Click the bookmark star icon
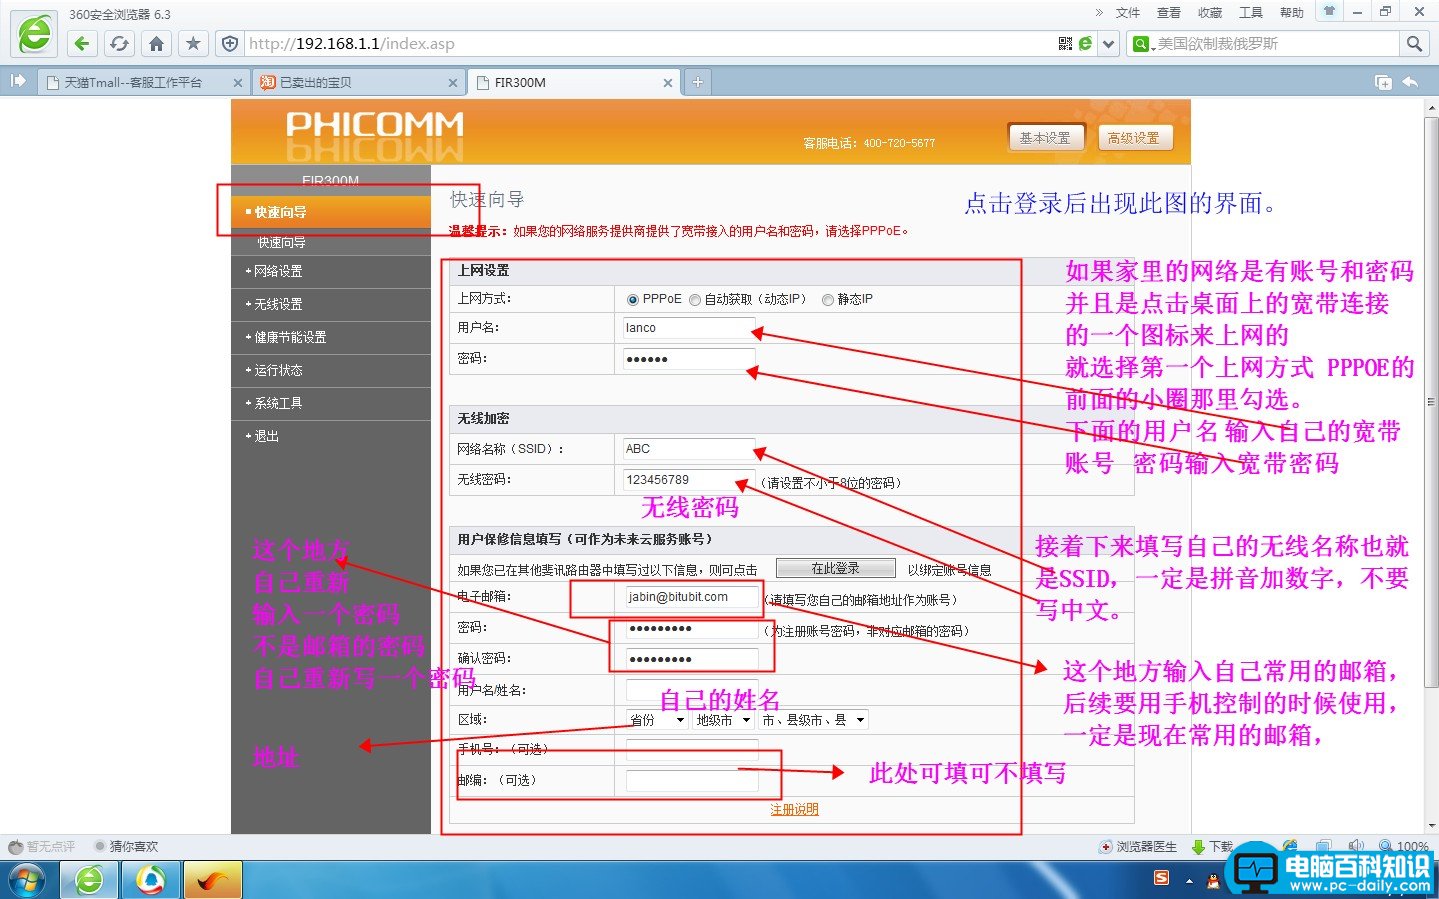Screen dimensions: 1439x899 pos(193,44)
